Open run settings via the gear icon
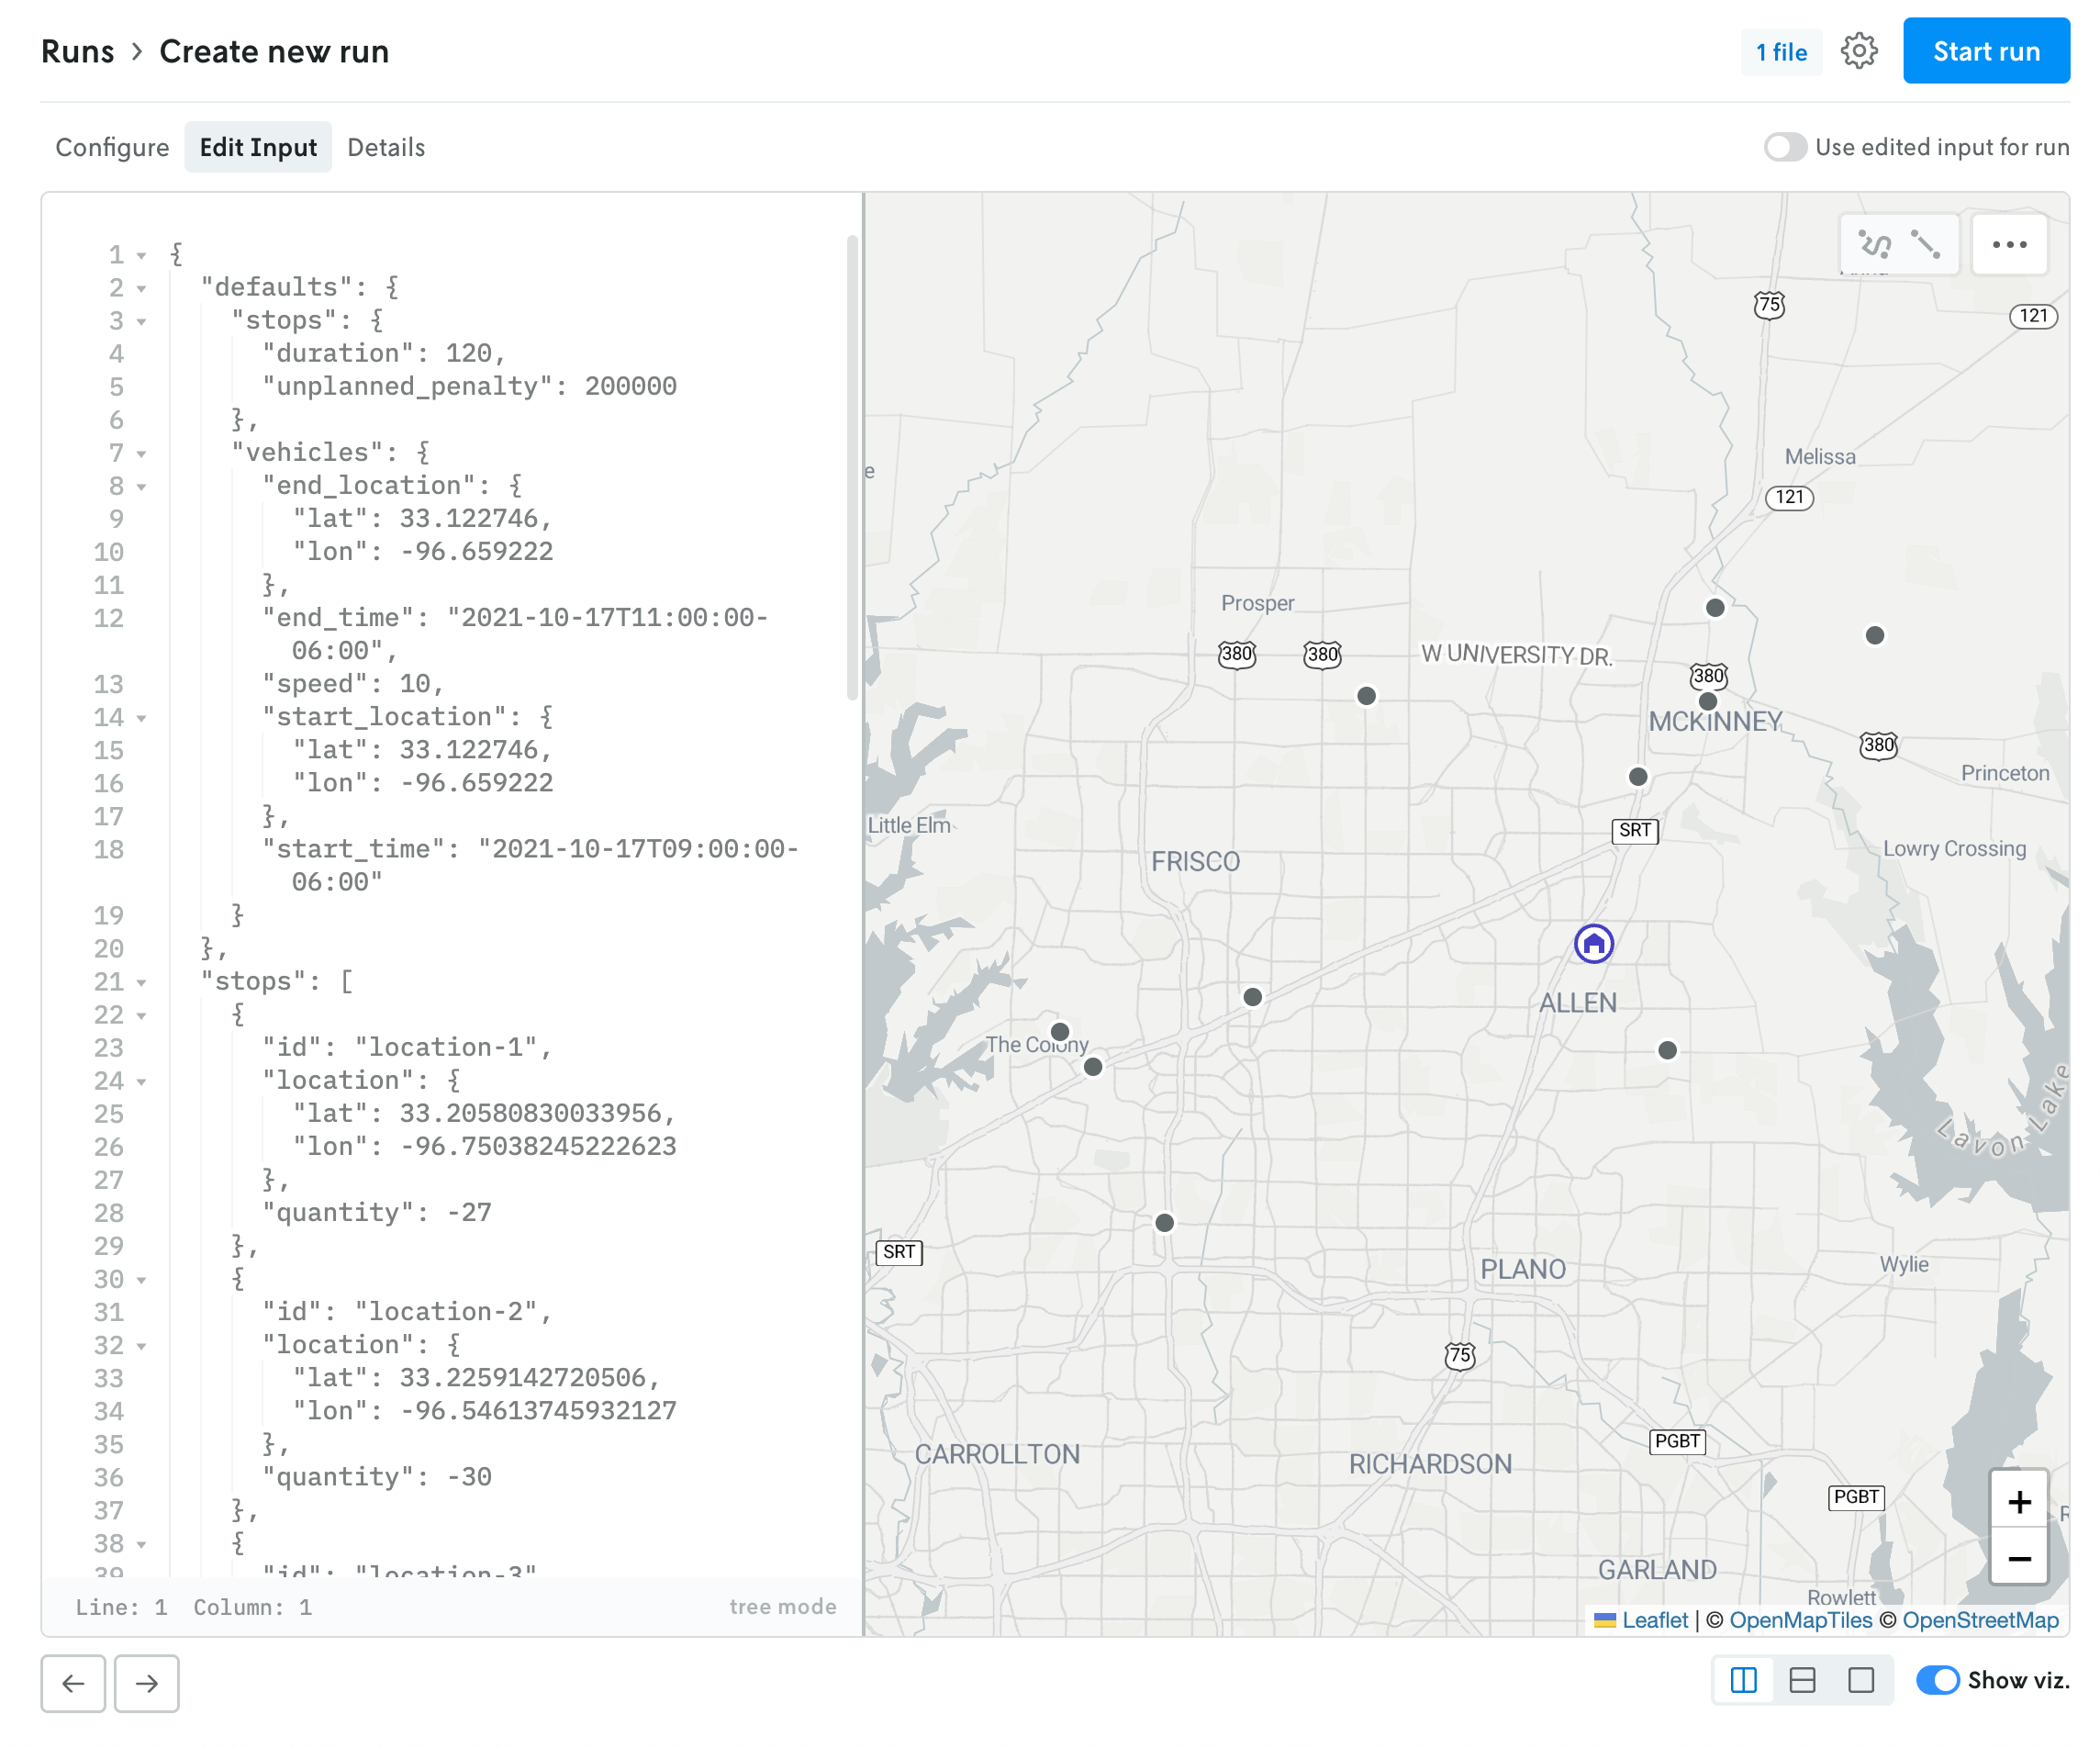 coord(1860,51)
